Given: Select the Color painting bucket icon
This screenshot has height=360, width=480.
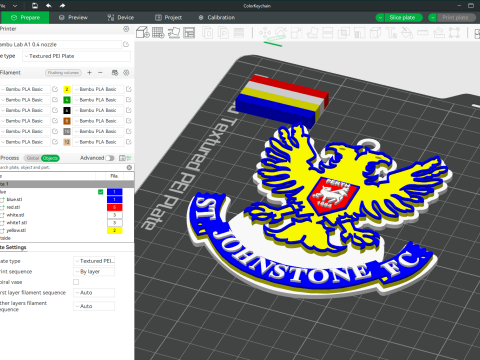Looking at the screenshot, I should [x=407, y=33].
